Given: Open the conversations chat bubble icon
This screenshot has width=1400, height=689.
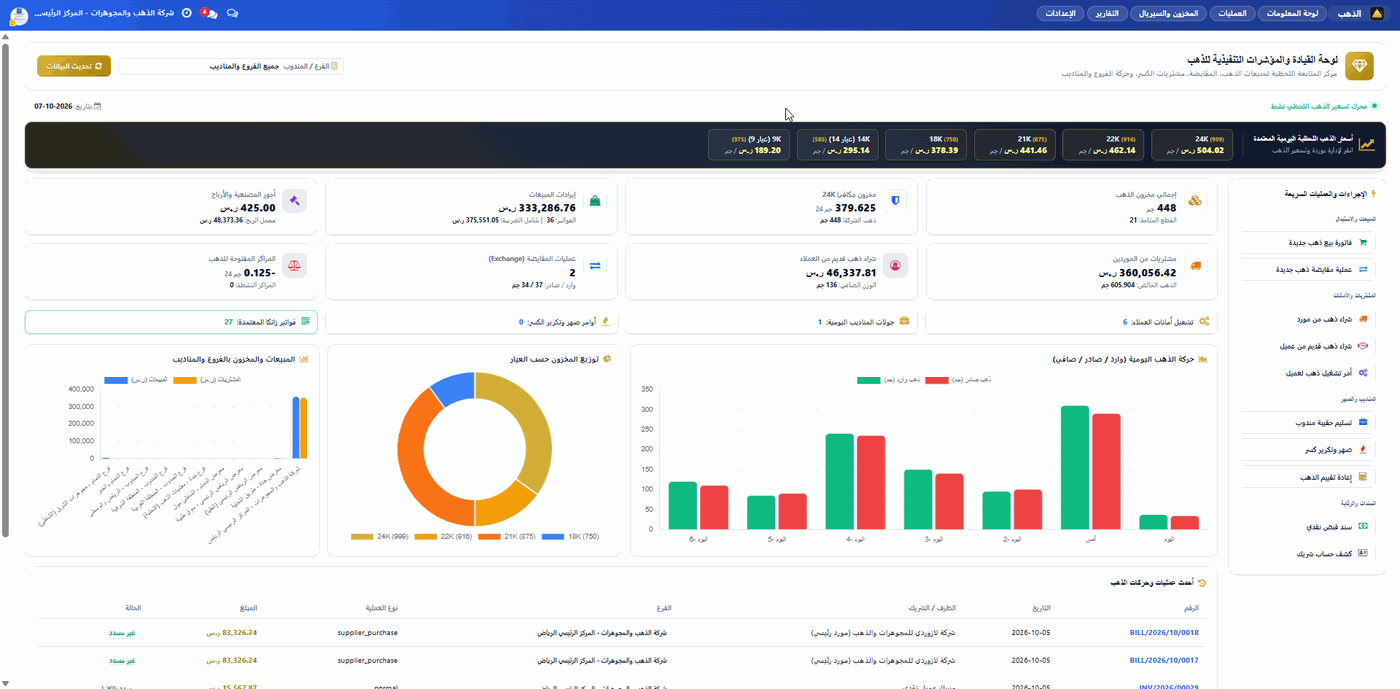Looking at the screenshot, I should coord(232,13).
